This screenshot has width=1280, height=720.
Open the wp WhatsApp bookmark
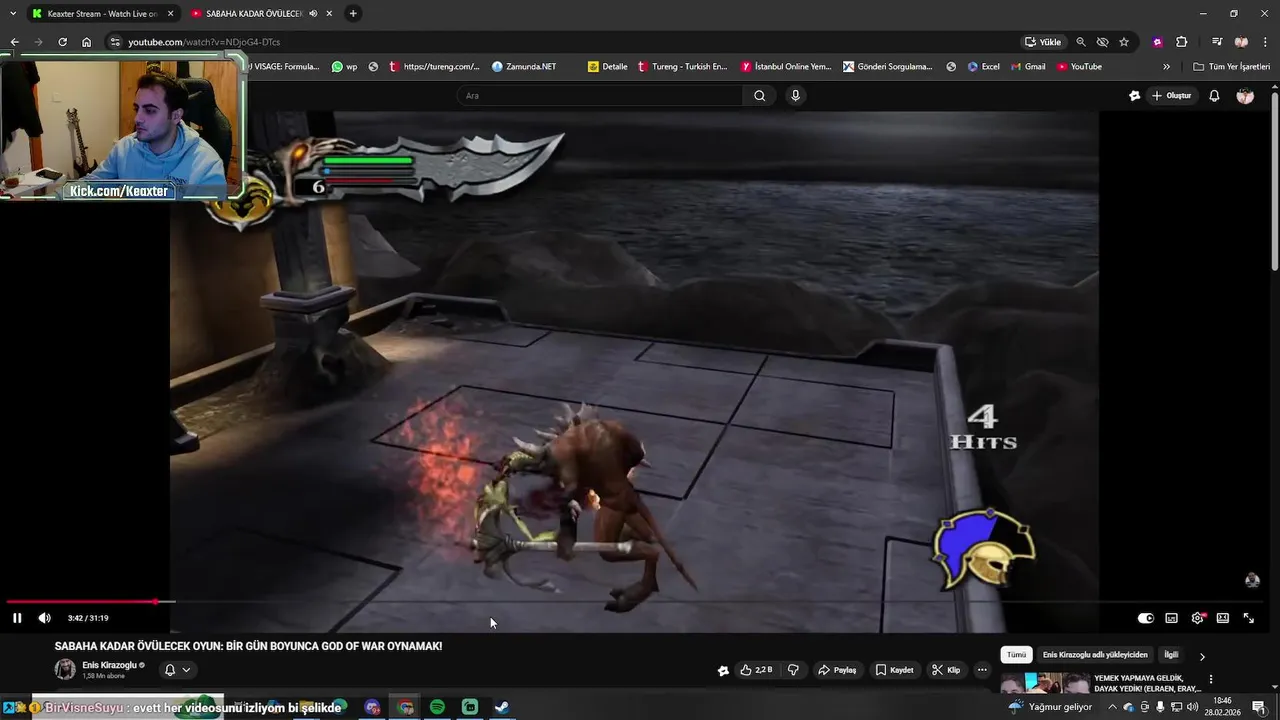click(344, 67)
